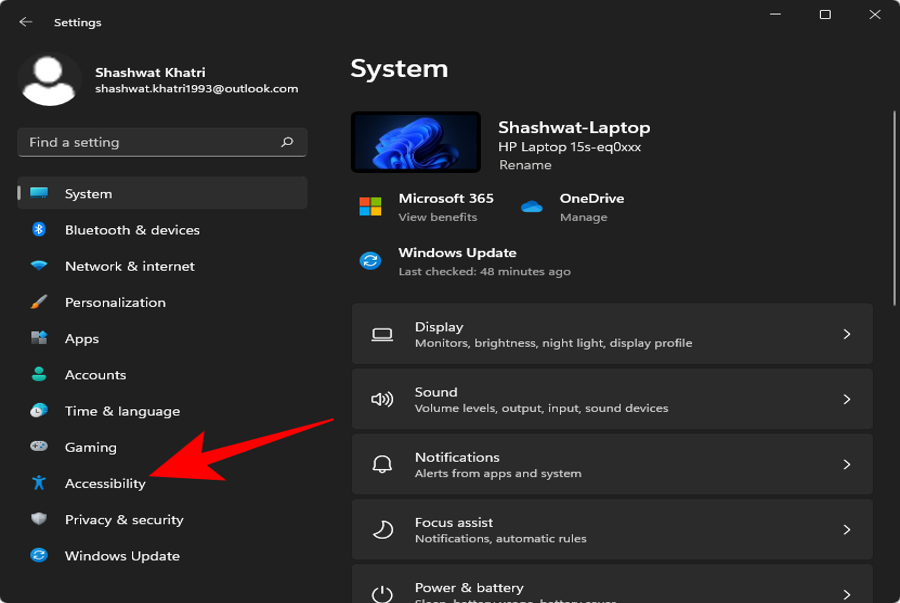Image resolution: width=900 pixels, height=603 pixels.
Task: Go to Network & internet
Action: 162,266
